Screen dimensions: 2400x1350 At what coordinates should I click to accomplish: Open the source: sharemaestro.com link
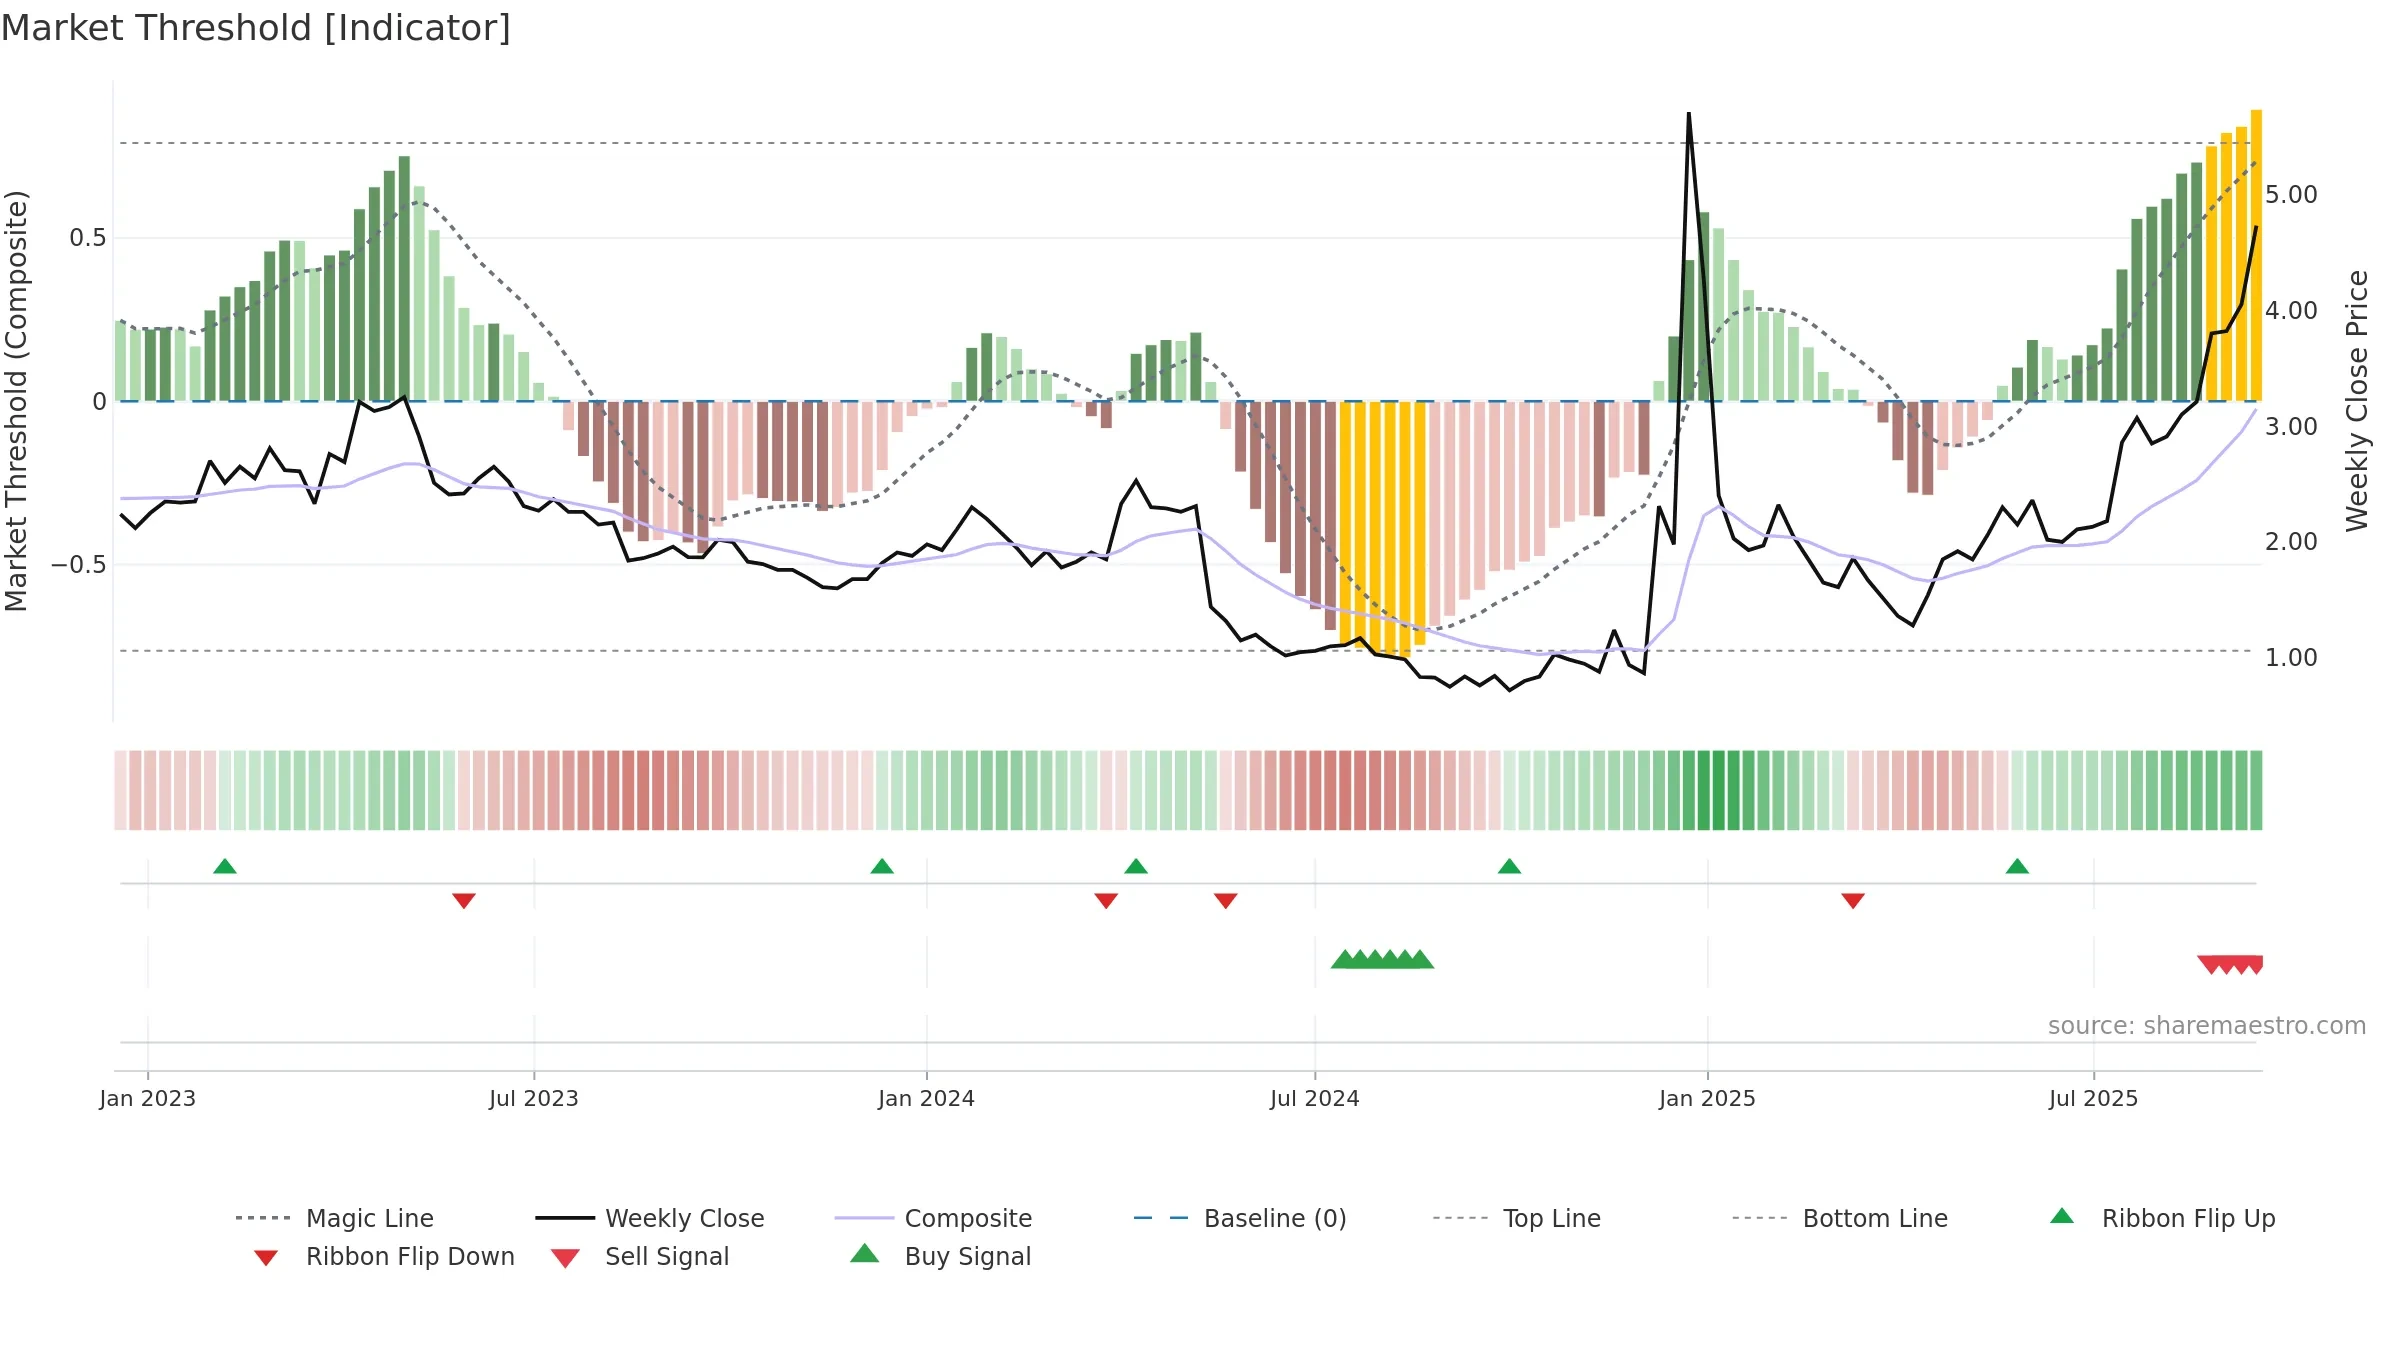(x=2207, y=1026)
